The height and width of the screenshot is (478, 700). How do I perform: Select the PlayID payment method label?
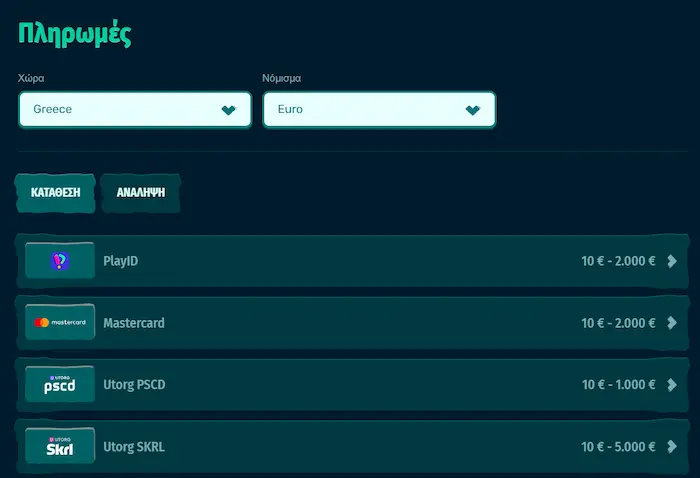pyautogui.click(x=121, y=261)
